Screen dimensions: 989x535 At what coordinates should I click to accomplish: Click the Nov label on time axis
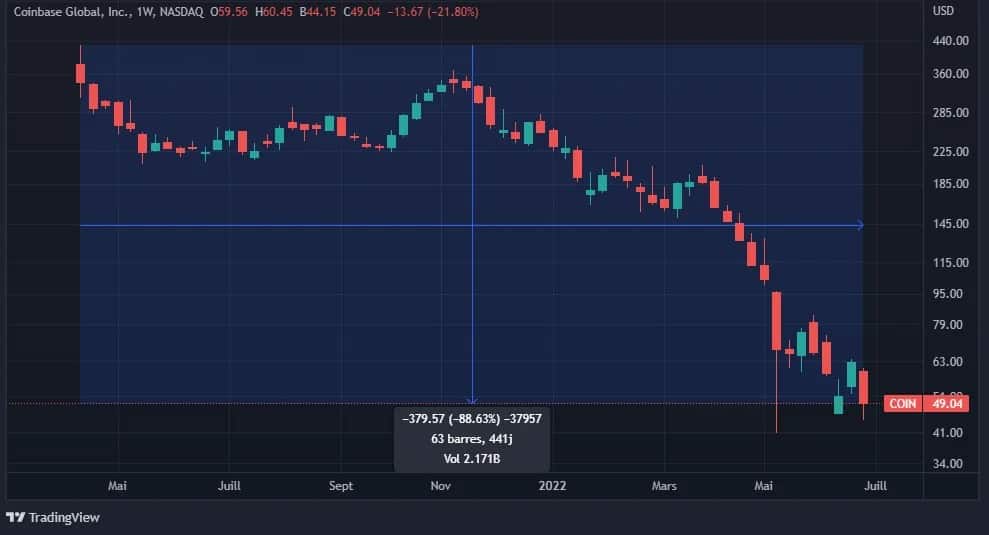440,486
